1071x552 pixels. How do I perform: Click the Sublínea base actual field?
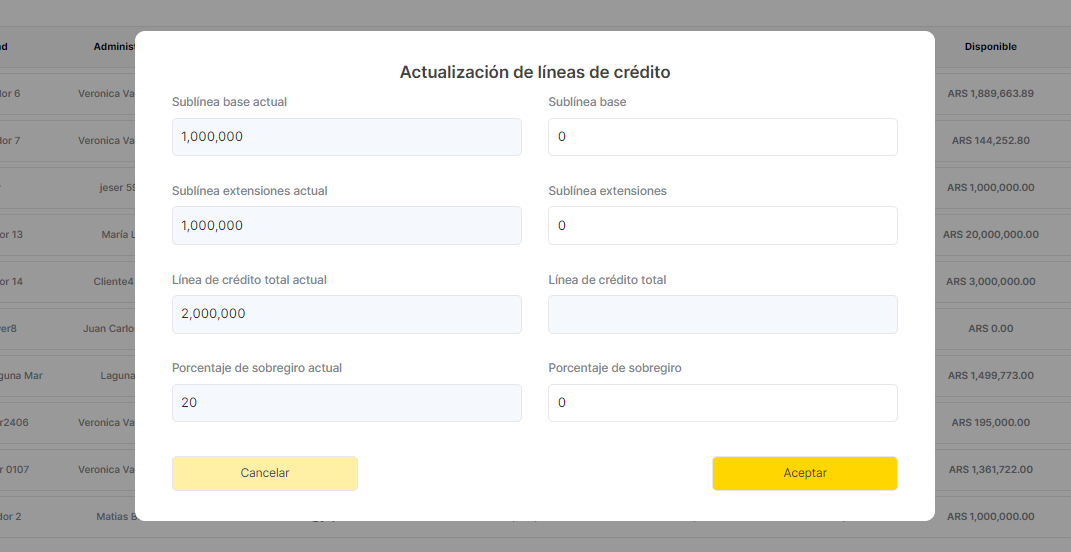[346, 137]
